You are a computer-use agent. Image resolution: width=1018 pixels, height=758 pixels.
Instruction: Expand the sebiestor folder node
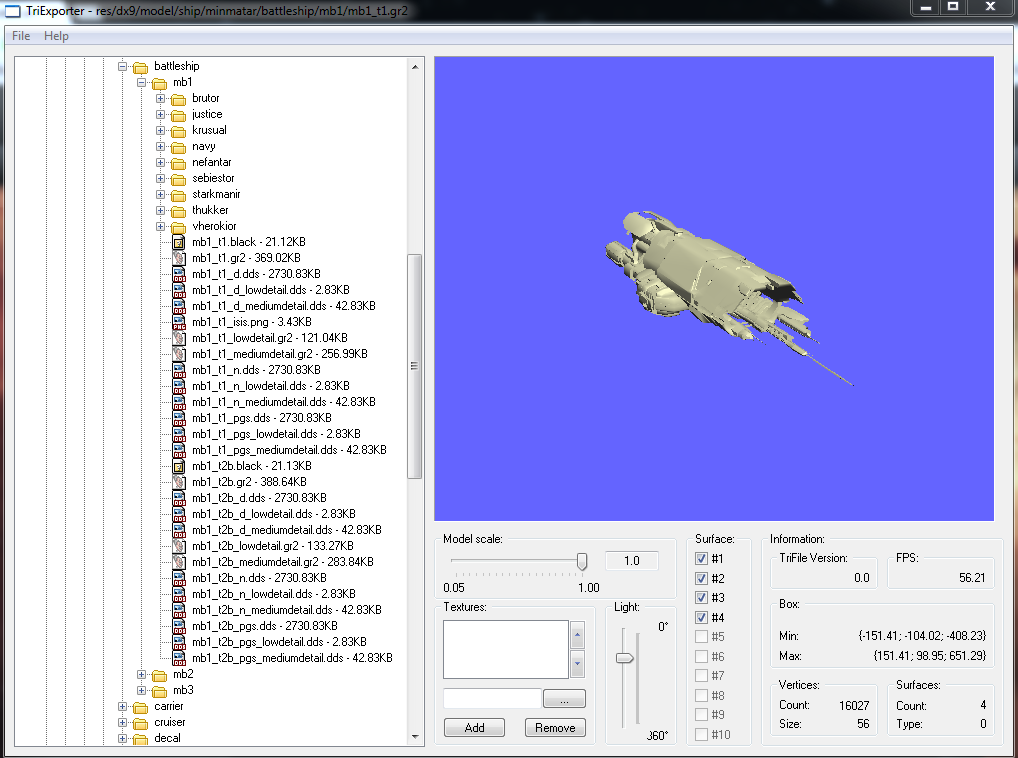point(160,178)
